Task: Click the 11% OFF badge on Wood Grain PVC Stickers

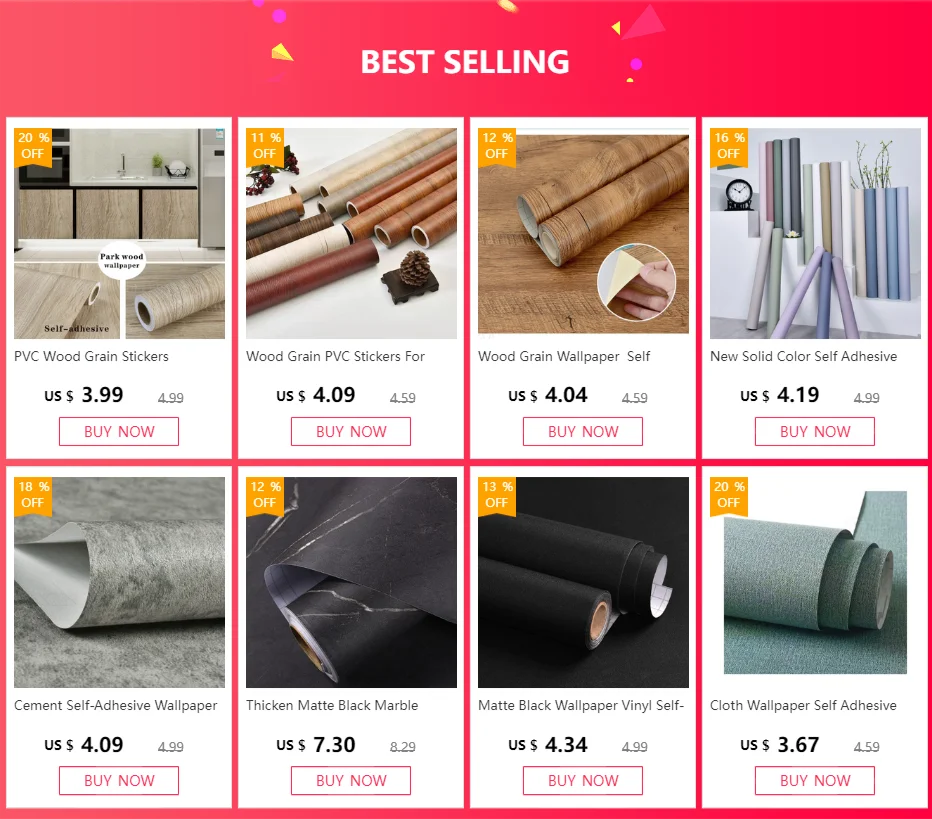Action: [x=265, y=146]
